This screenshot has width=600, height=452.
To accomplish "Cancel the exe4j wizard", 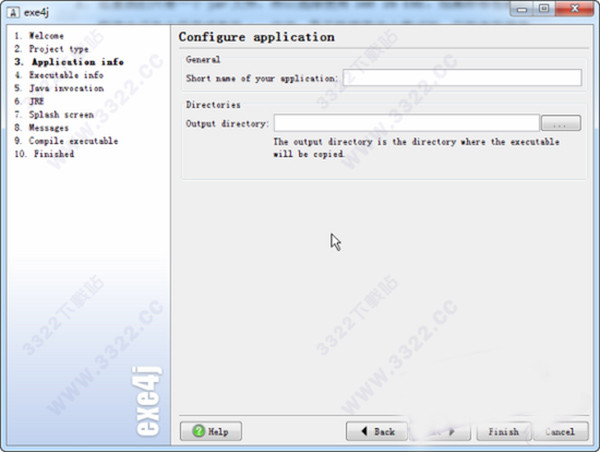I will click(x=561, y=432).
